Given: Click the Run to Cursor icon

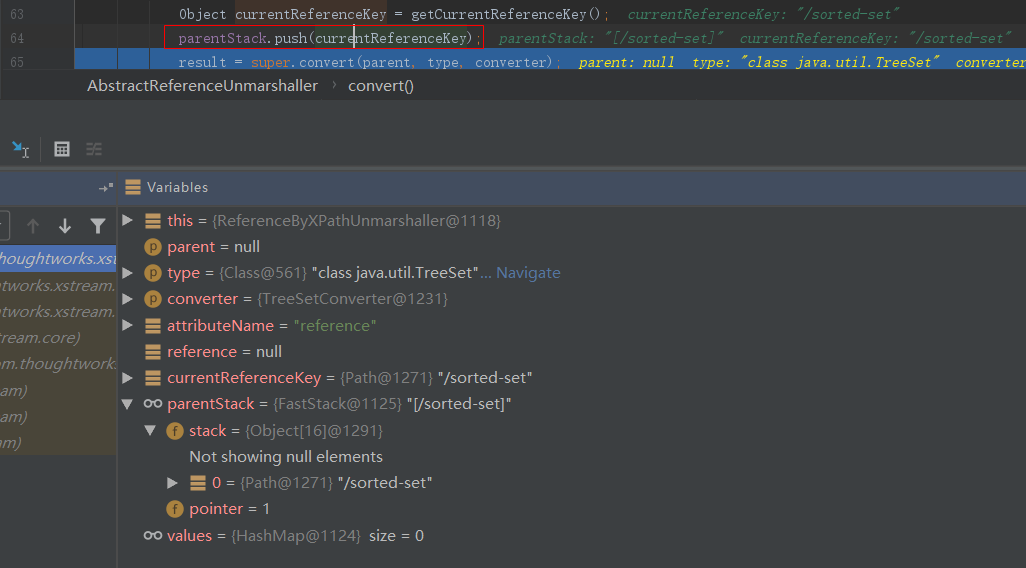Looking at the screenshot, I should [x=20, y=149].
